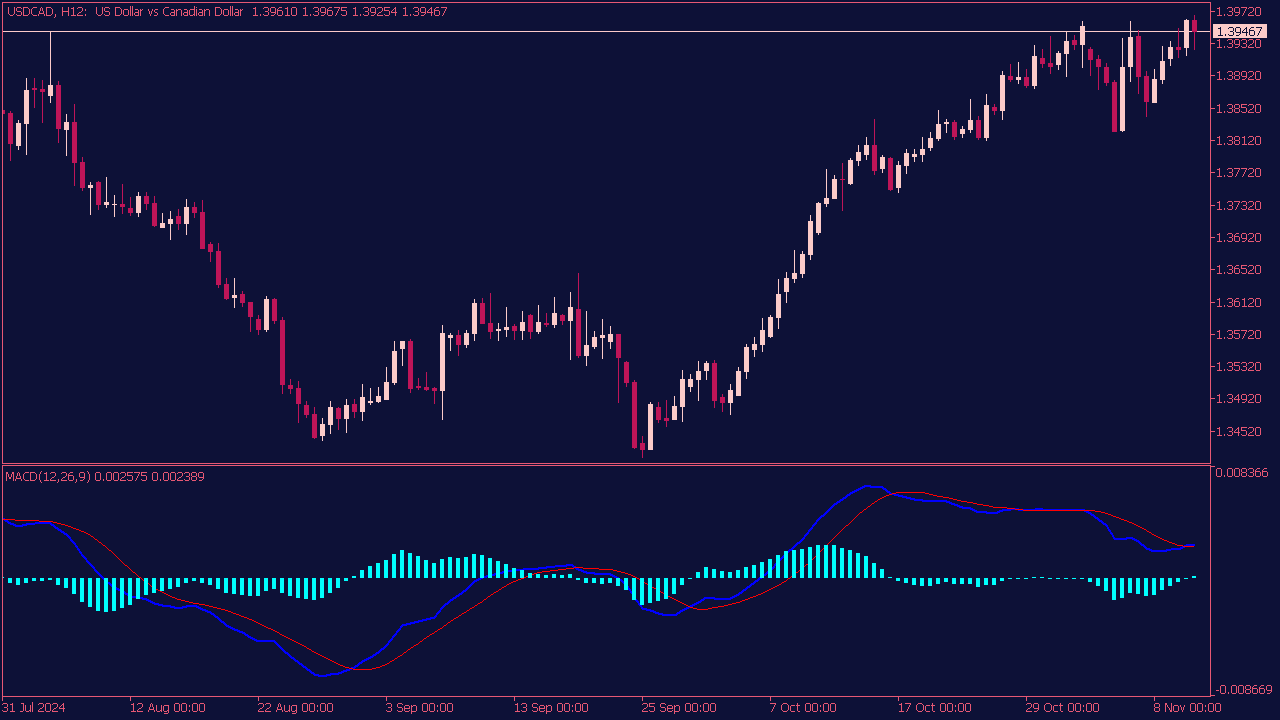Screen dimensions: 1280x720
Task: Click the 12 Aug 00:00 time label
Action: [167, 708]
